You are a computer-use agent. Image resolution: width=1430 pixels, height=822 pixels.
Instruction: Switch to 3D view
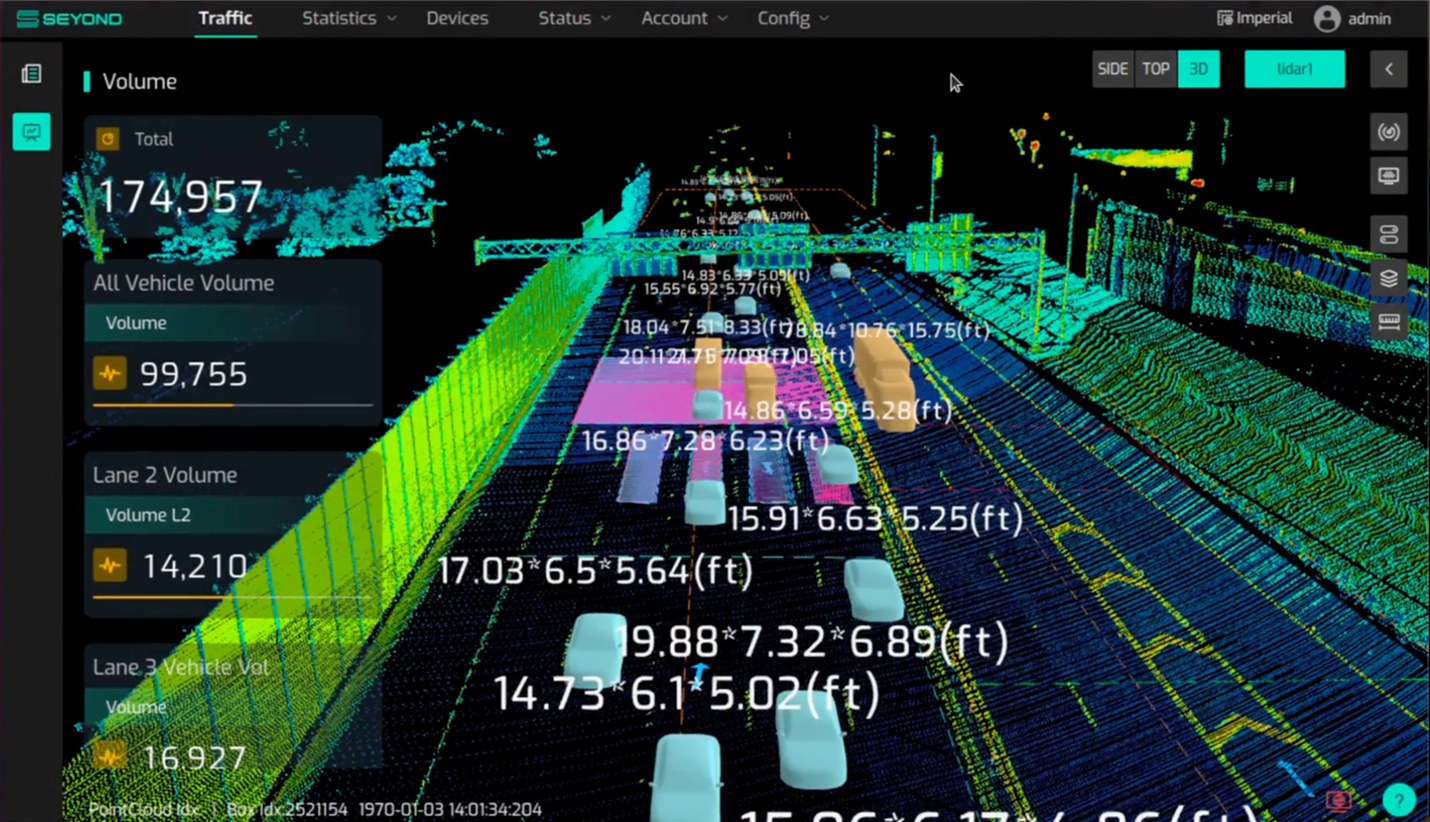pos(1199,69)
